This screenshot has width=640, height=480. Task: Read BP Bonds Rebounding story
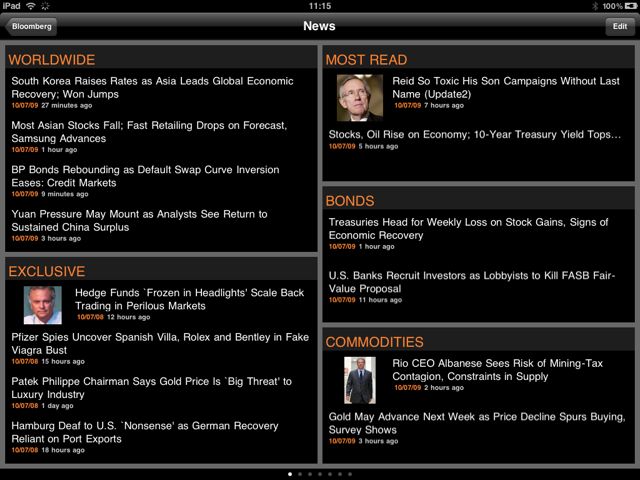[x=145, y=176]
